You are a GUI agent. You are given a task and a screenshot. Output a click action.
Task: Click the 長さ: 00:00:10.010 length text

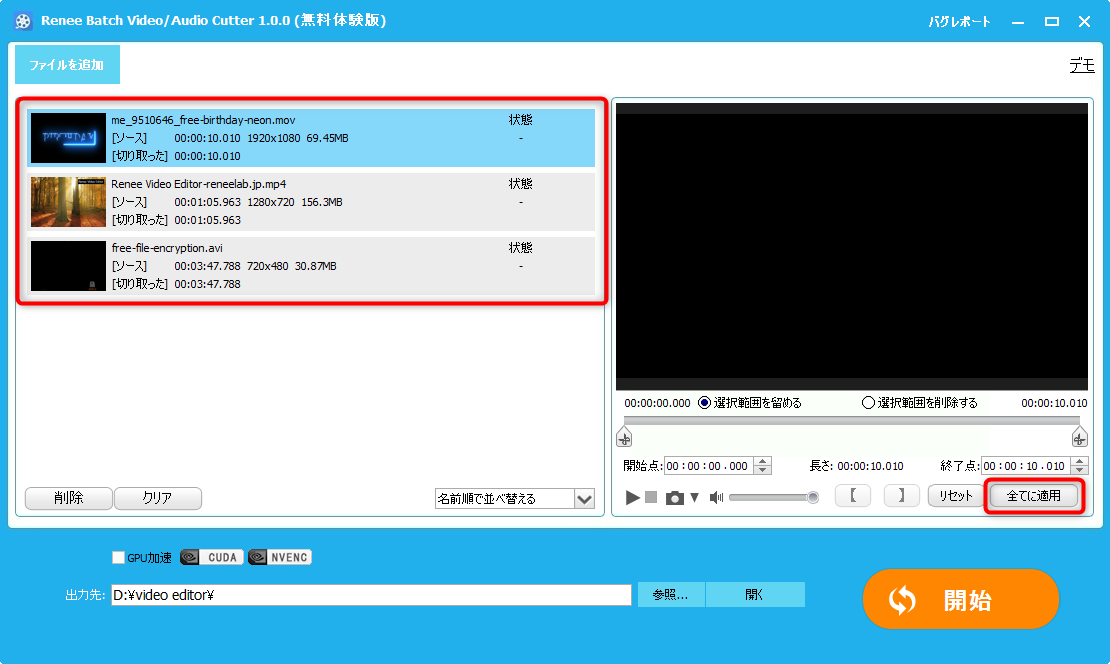(x=857, y=466)
